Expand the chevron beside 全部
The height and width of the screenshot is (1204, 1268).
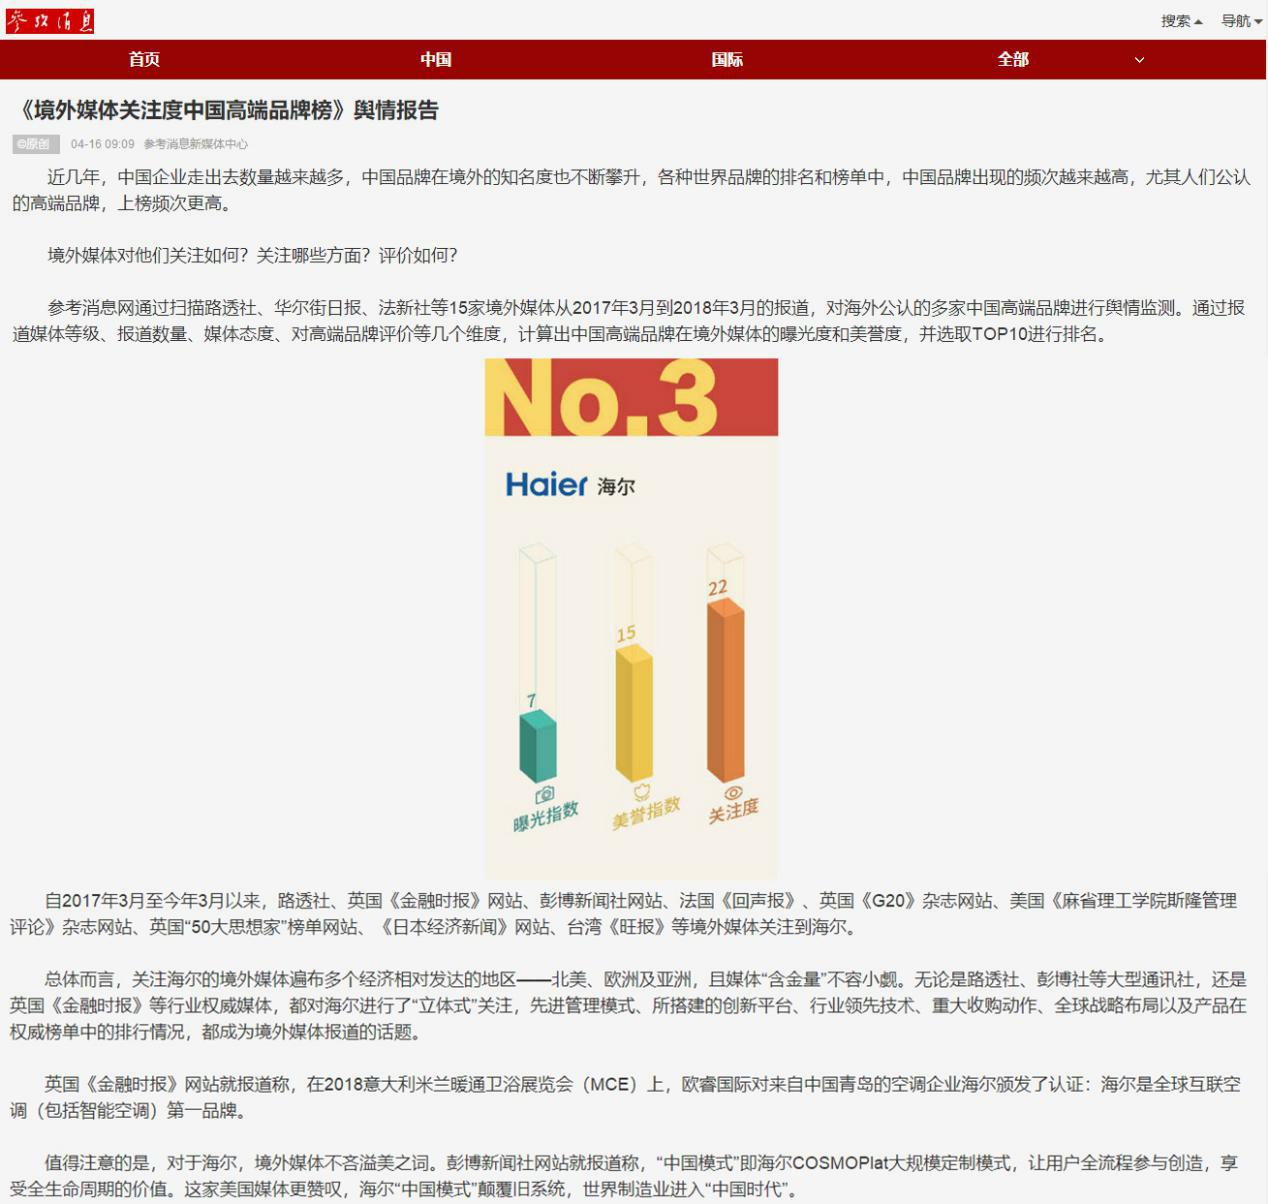1139,60
